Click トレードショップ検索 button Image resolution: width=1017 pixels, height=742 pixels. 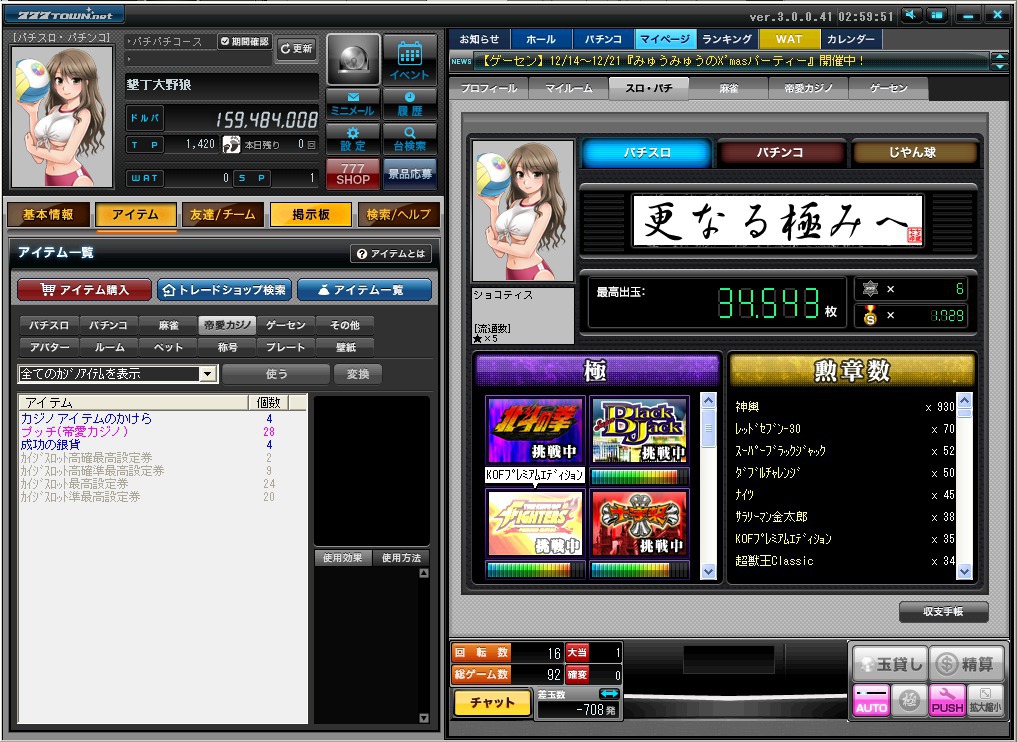[x=224, y=290]
